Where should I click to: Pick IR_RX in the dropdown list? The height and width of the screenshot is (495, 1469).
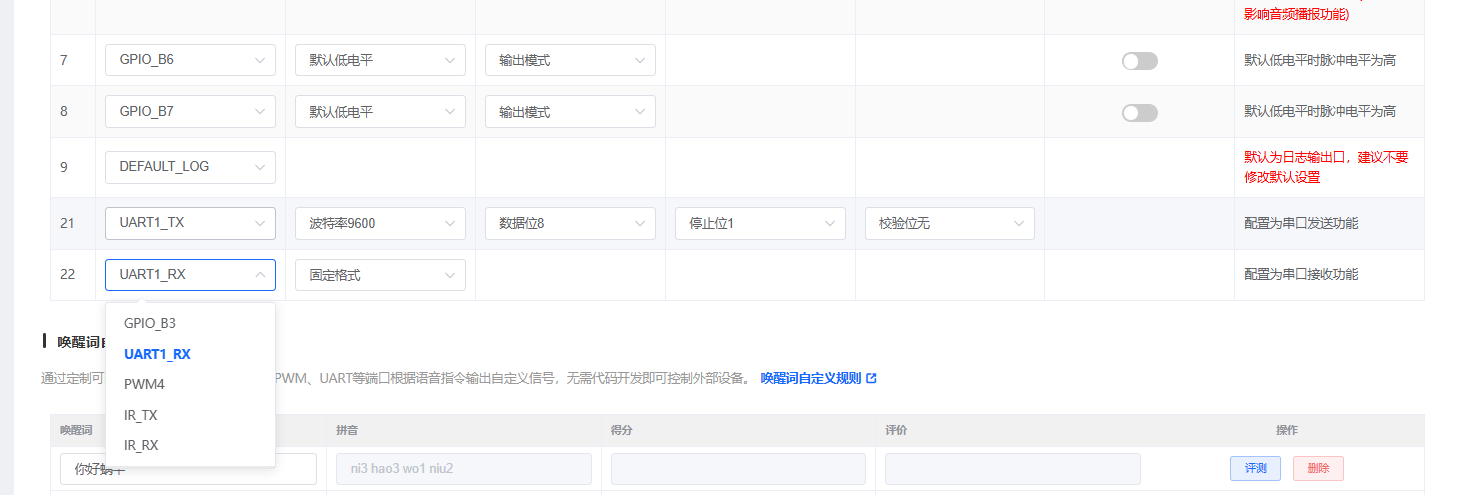[x=190, y=445]
